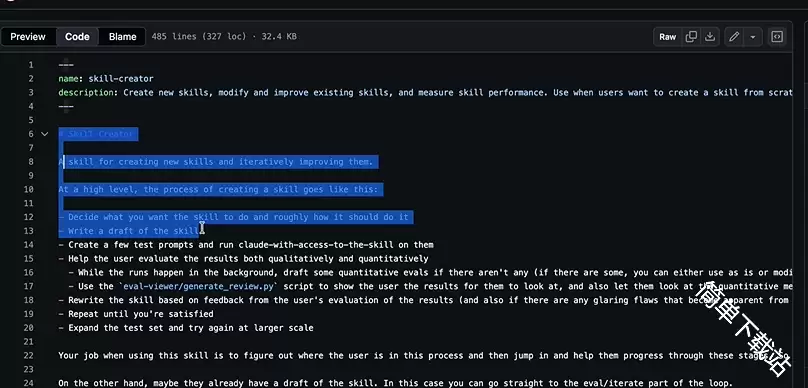This screenshot has width=808, height=388.
Task: Click 'eval-viewer/generate_review.py' code text
Action: tap(198, 286)
